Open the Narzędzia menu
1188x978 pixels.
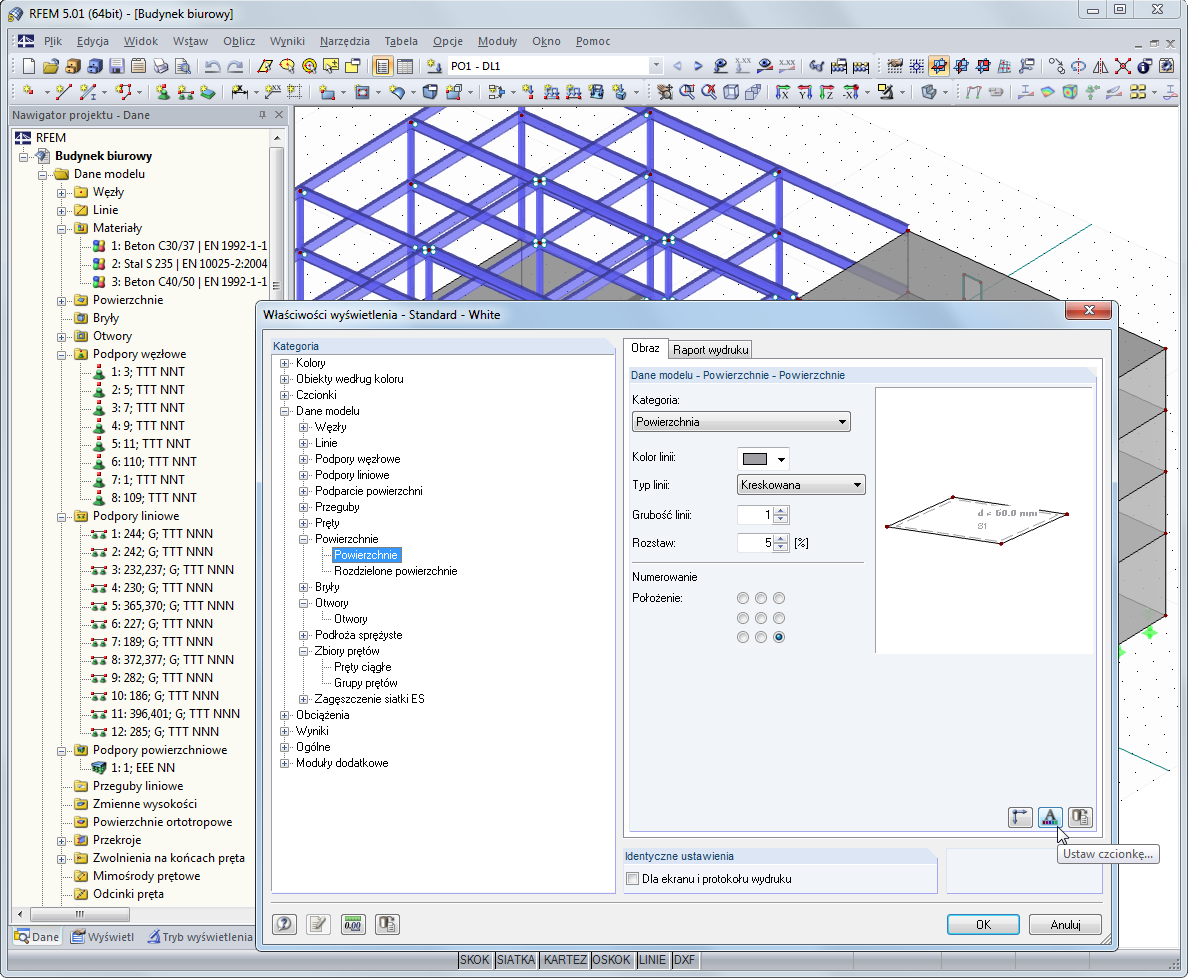pyautogui.click(x=345, y=41)
